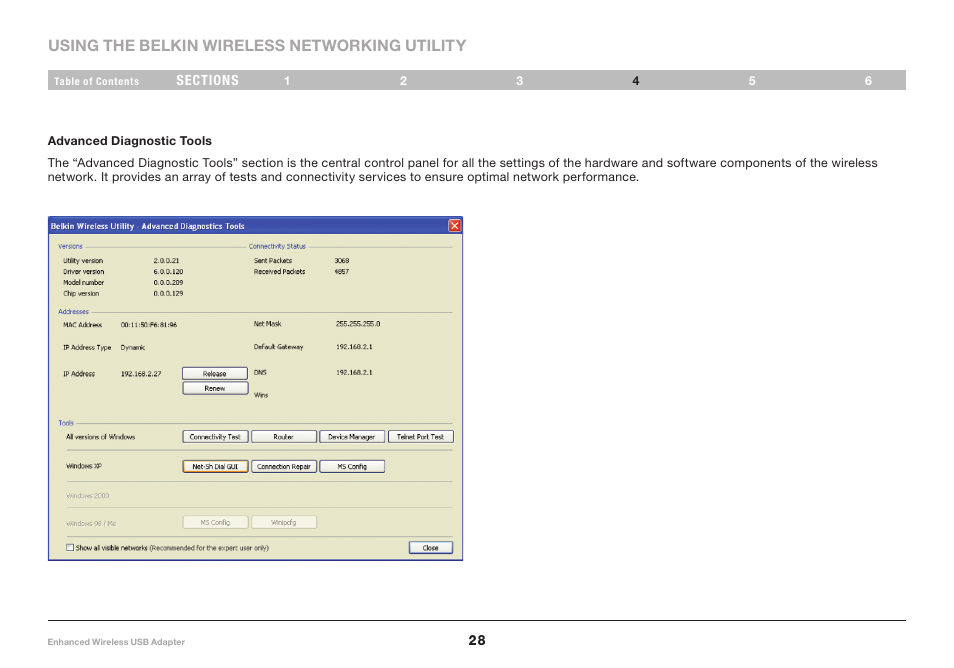Click the Windows 2000 greyed label
The height and width of the screenshot is (668, 954).
coord(88,496)
